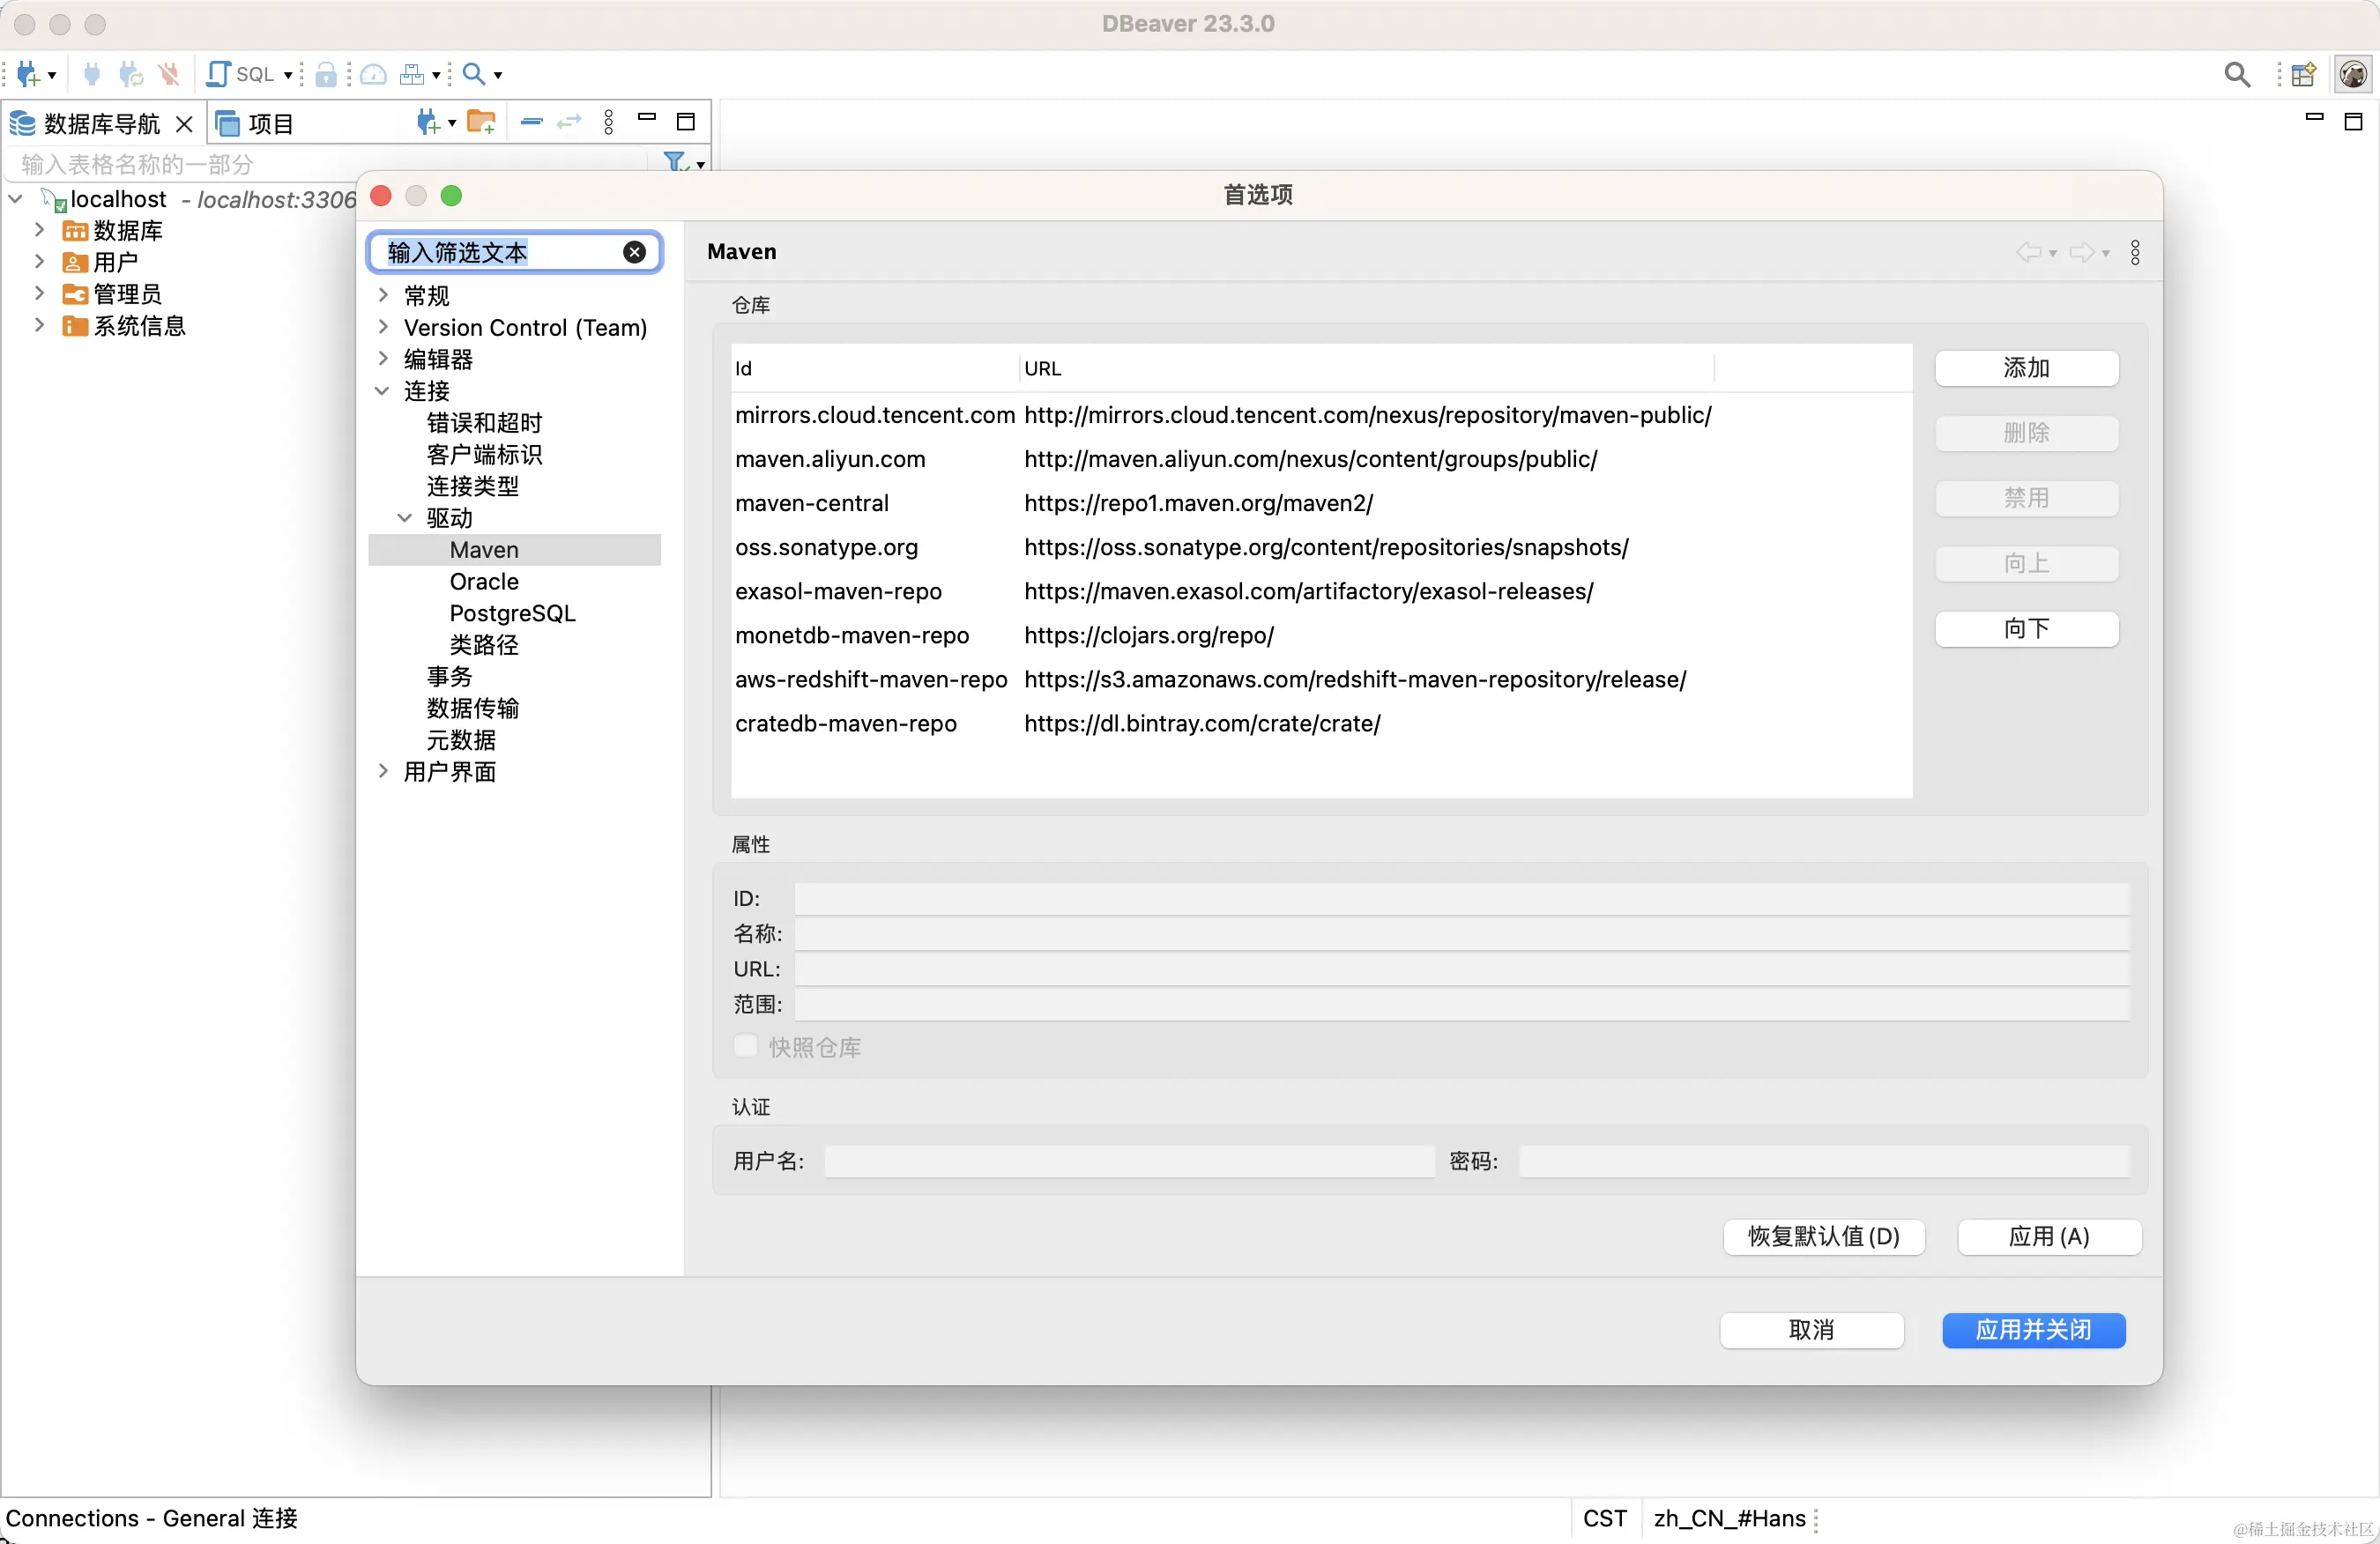The width and height of the screenshot is (2380, 1544).
Task: Toggle the 快照仓库 checkbox
Action: (x=746, y=1046)
